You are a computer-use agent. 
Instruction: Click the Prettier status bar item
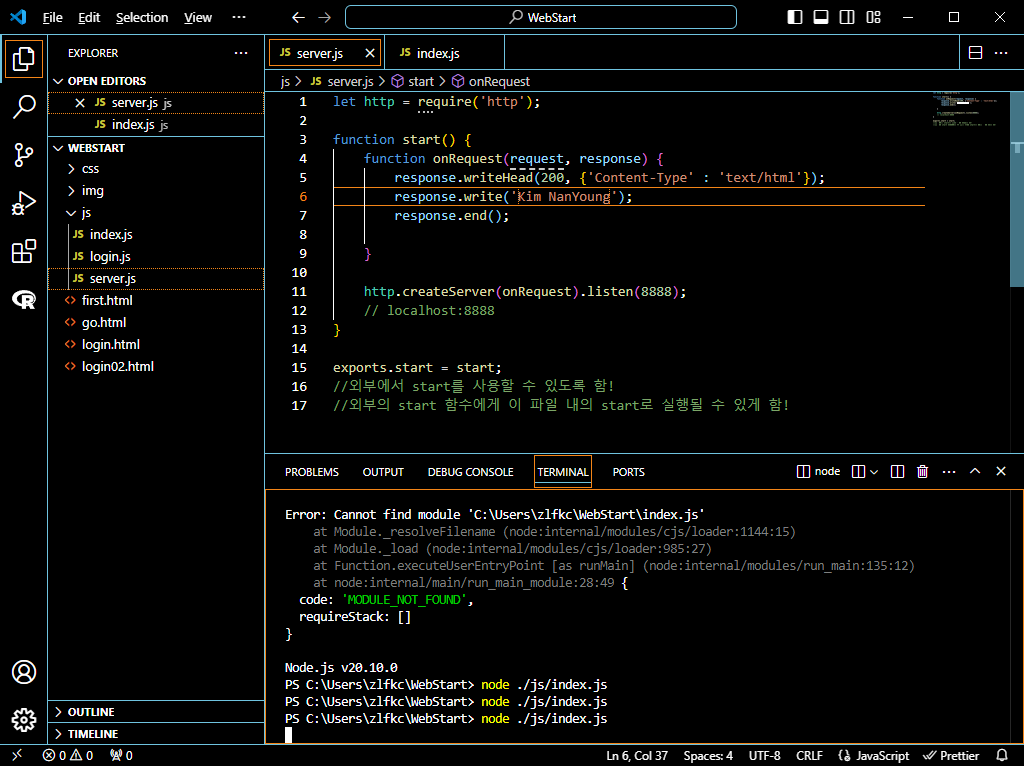pos(951,756)
